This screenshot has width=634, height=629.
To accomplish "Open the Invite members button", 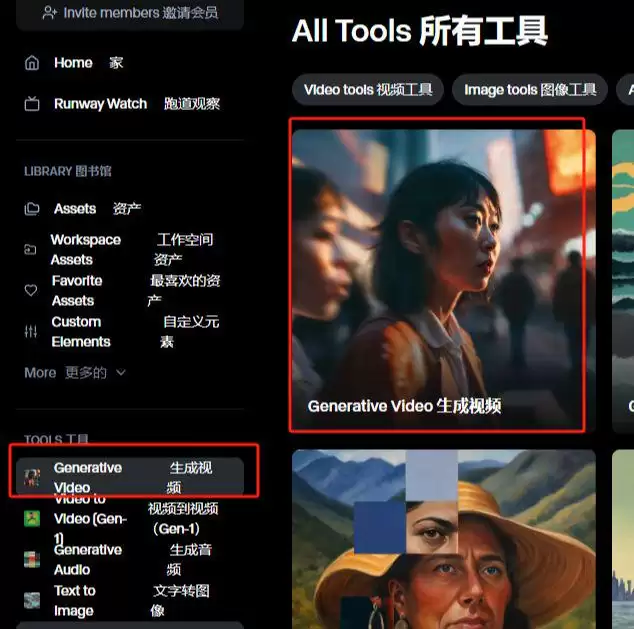I will (130, 13).
